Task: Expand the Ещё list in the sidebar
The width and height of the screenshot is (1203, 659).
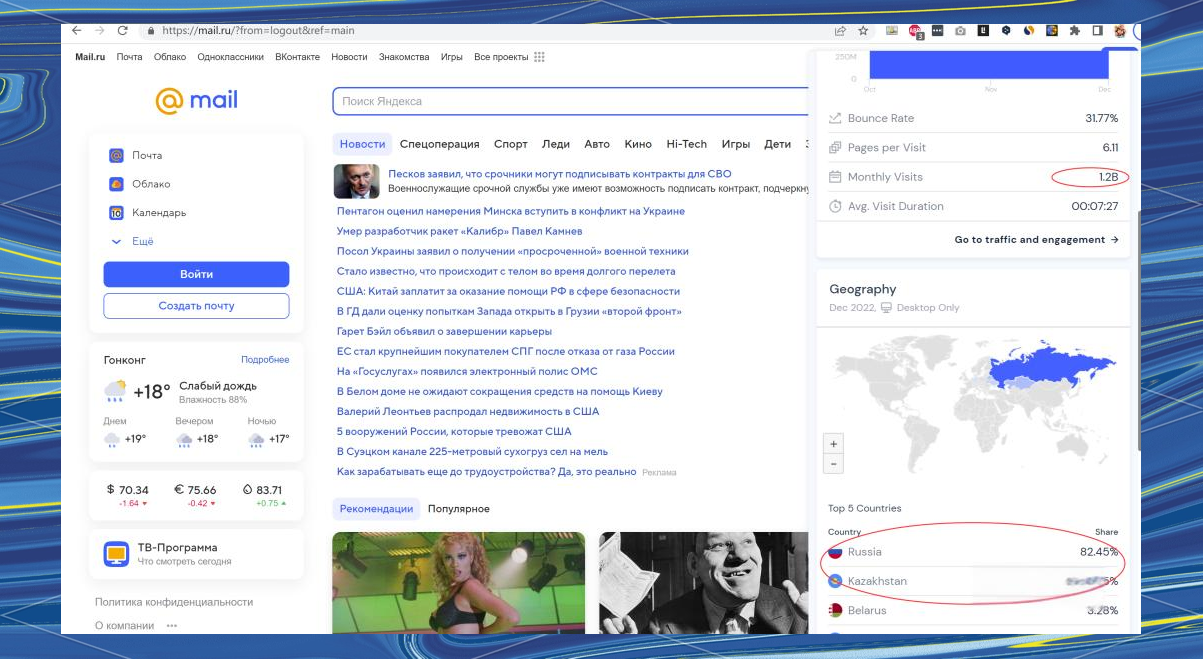Action: 132,241
